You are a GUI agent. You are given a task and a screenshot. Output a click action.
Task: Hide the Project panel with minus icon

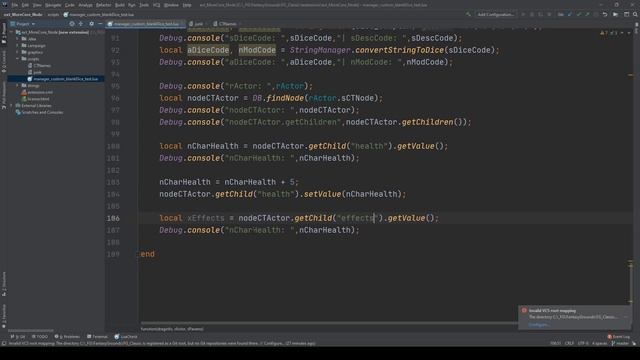100,24
